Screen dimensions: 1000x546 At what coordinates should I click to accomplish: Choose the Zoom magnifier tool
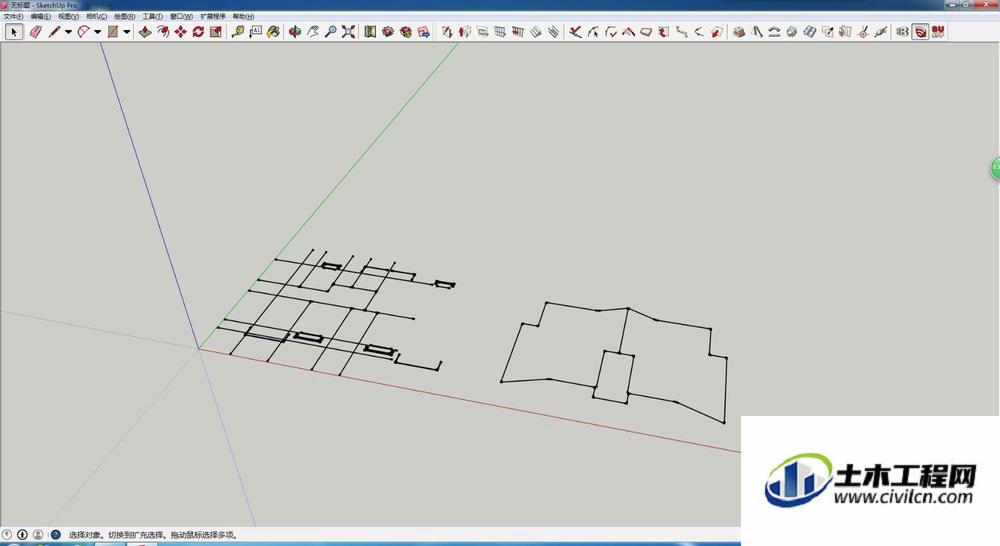pyautogui.click(x=330, y=31)
